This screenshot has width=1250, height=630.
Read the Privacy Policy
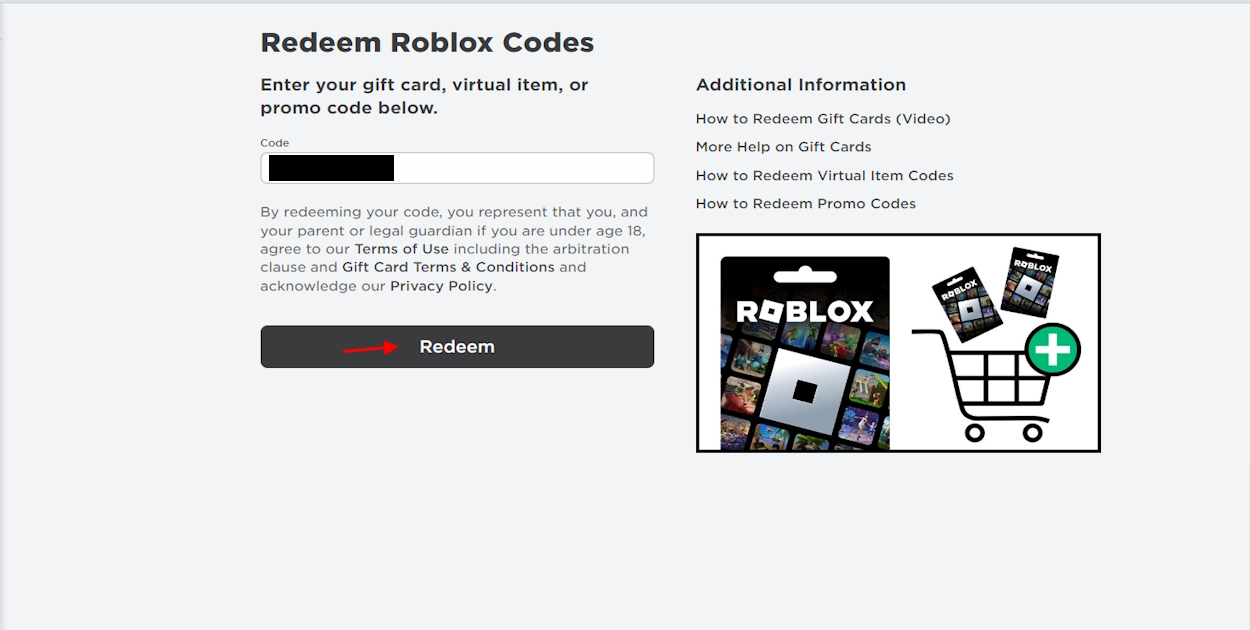440,285
